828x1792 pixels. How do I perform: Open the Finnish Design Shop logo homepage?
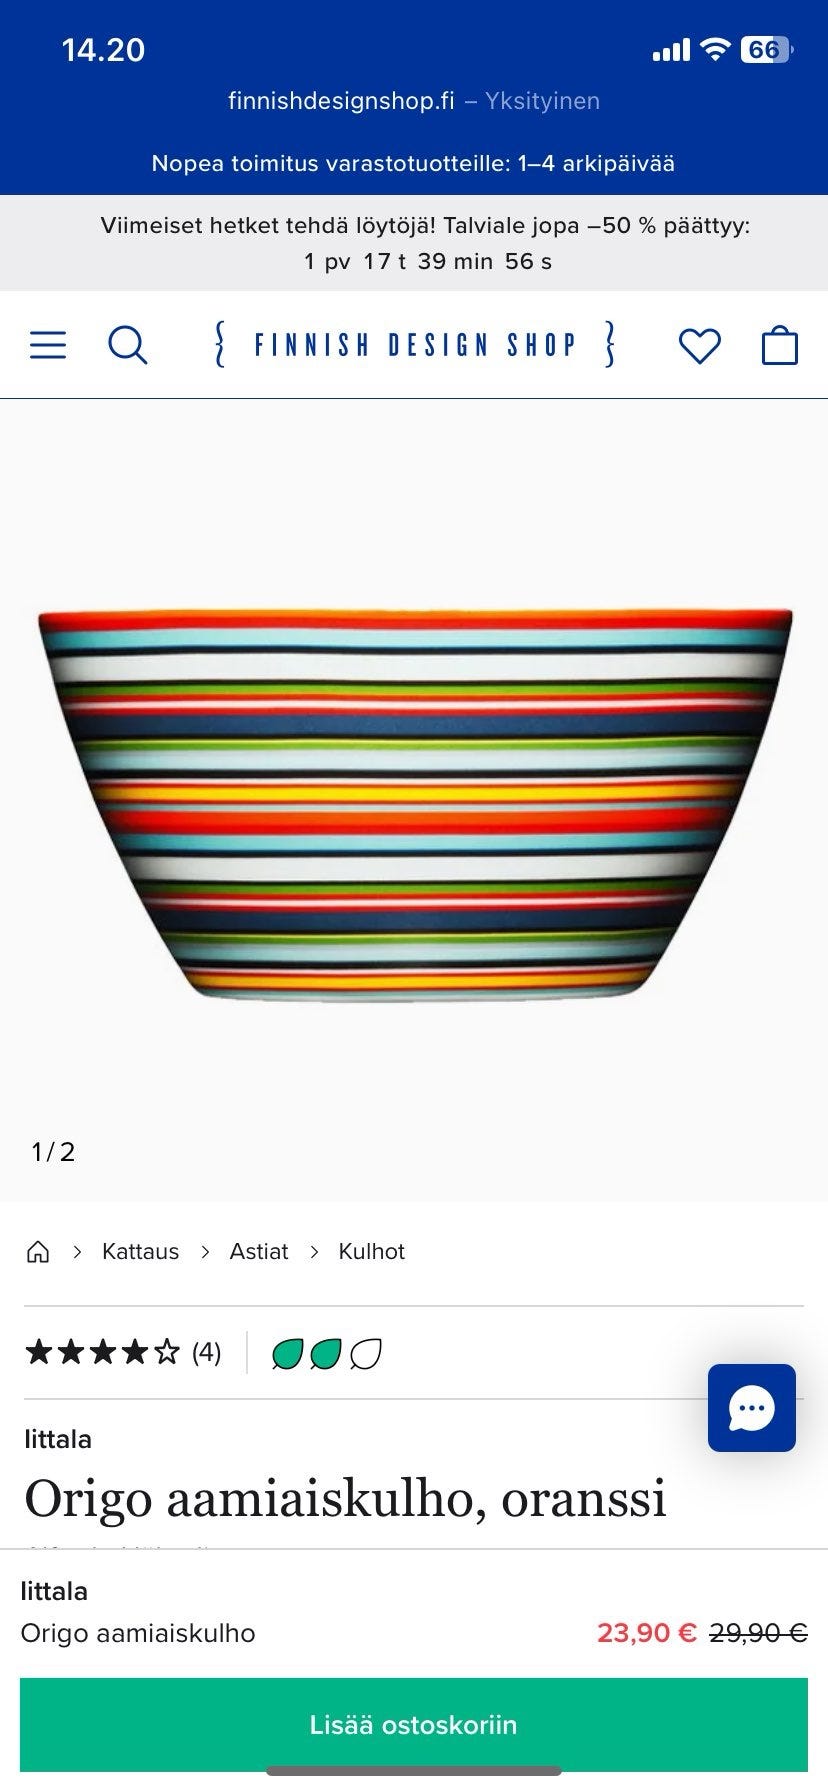coord(414,345)
